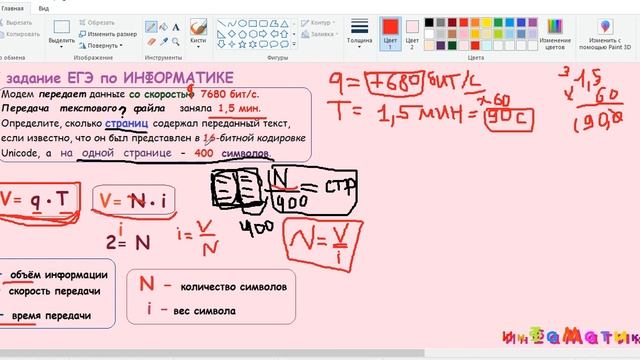Choose the straight Line shape
The image size is (640, 360).
pyautogui.click(x=221, y=24)
